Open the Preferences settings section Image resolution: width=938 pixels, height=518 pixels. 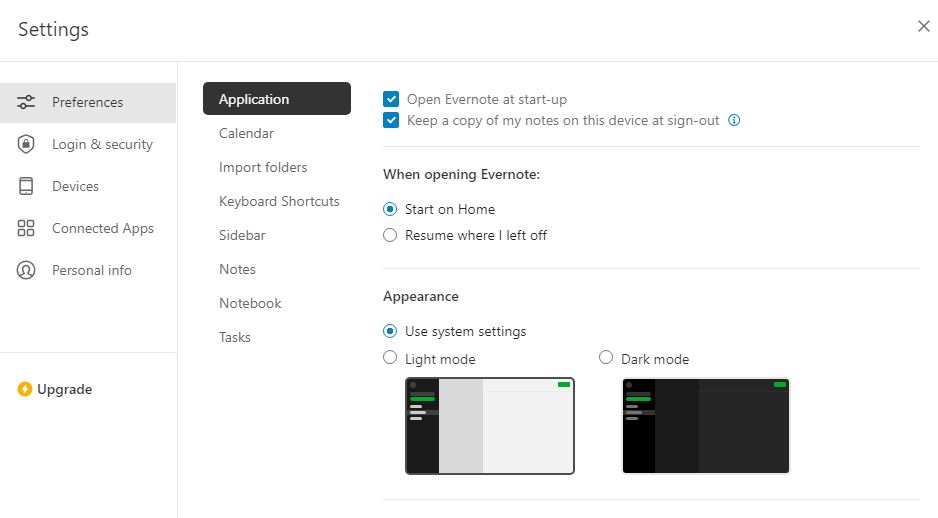tap(88, 103)
